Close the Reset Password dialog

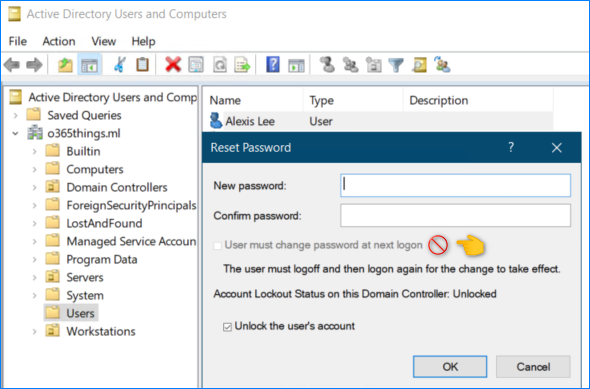point(557,147)
